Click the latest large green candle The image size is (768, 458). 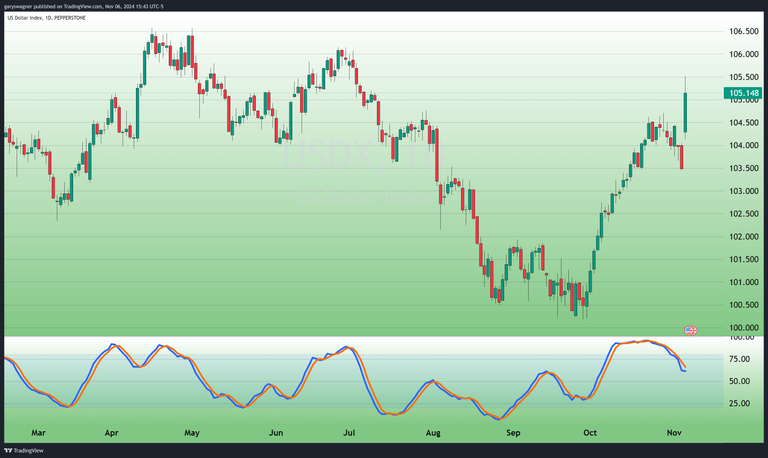coord(685,110)
